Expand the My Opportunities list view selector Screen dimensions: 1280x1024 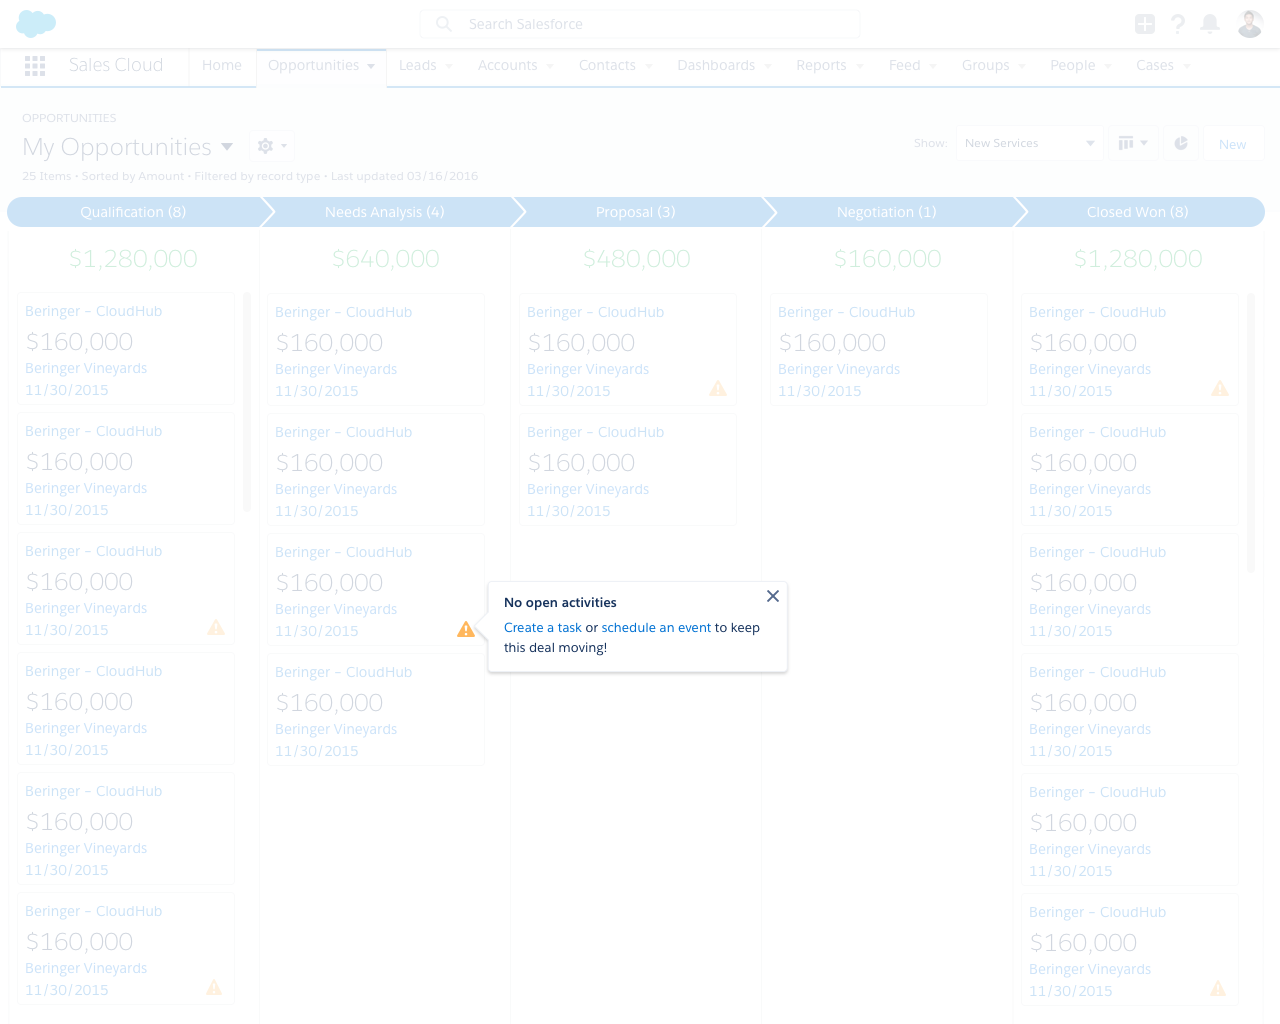click(x=228, y=146)
